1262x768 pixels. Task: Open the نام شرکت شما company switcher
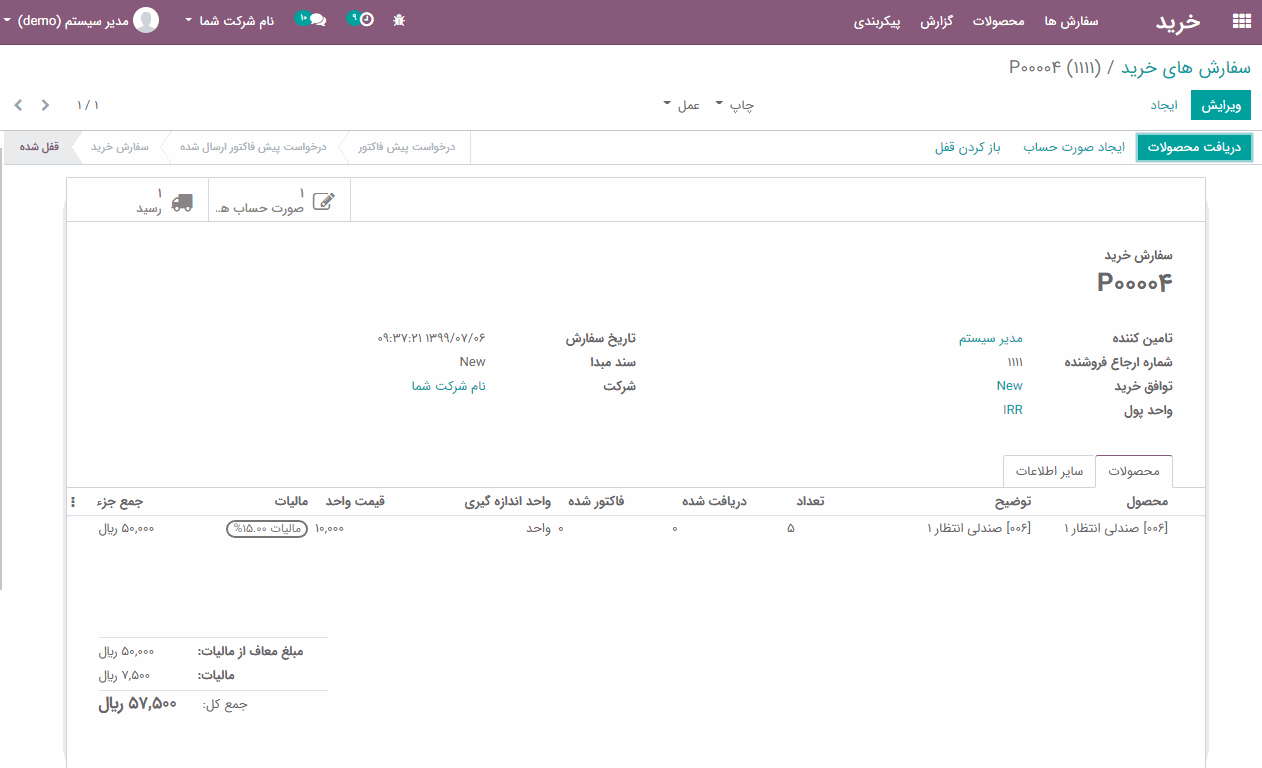pos(229,20)
